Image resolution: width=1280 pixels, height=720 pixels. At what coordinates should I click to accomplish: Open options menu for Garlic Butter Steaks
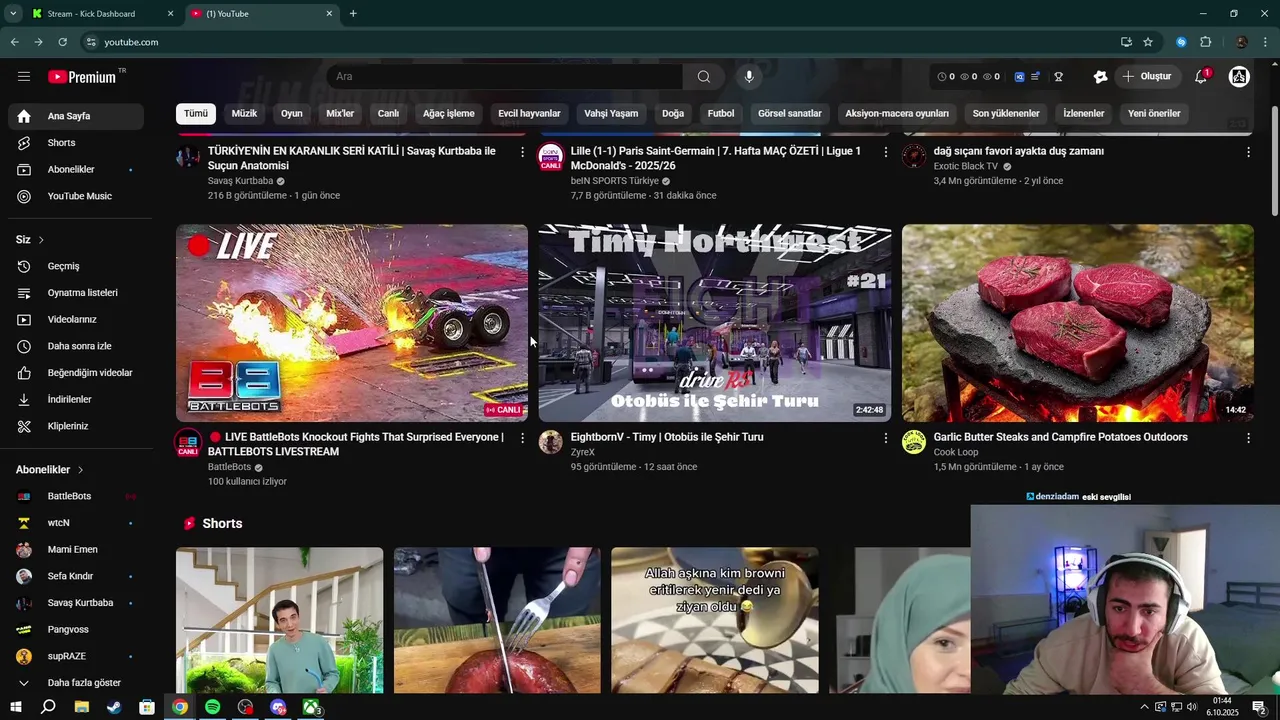pyautogui.click(x=1248, y=438)
